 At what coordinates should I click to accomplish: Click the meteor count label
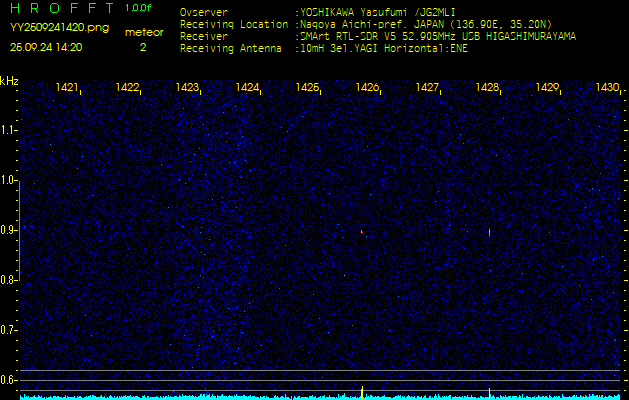tap(144, 32)
